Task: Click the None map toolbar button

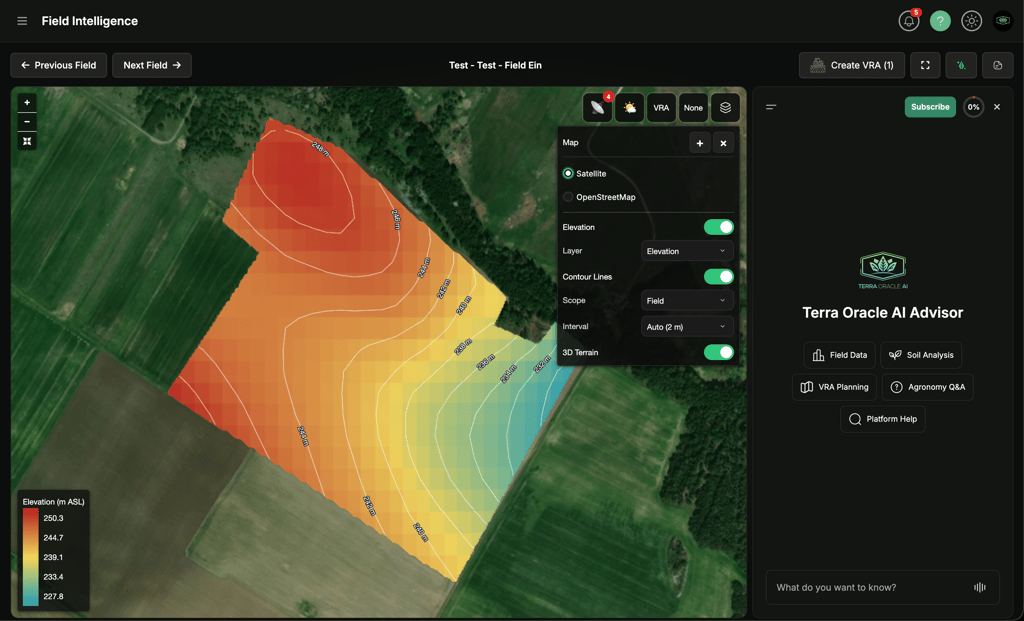Action: 693,108
